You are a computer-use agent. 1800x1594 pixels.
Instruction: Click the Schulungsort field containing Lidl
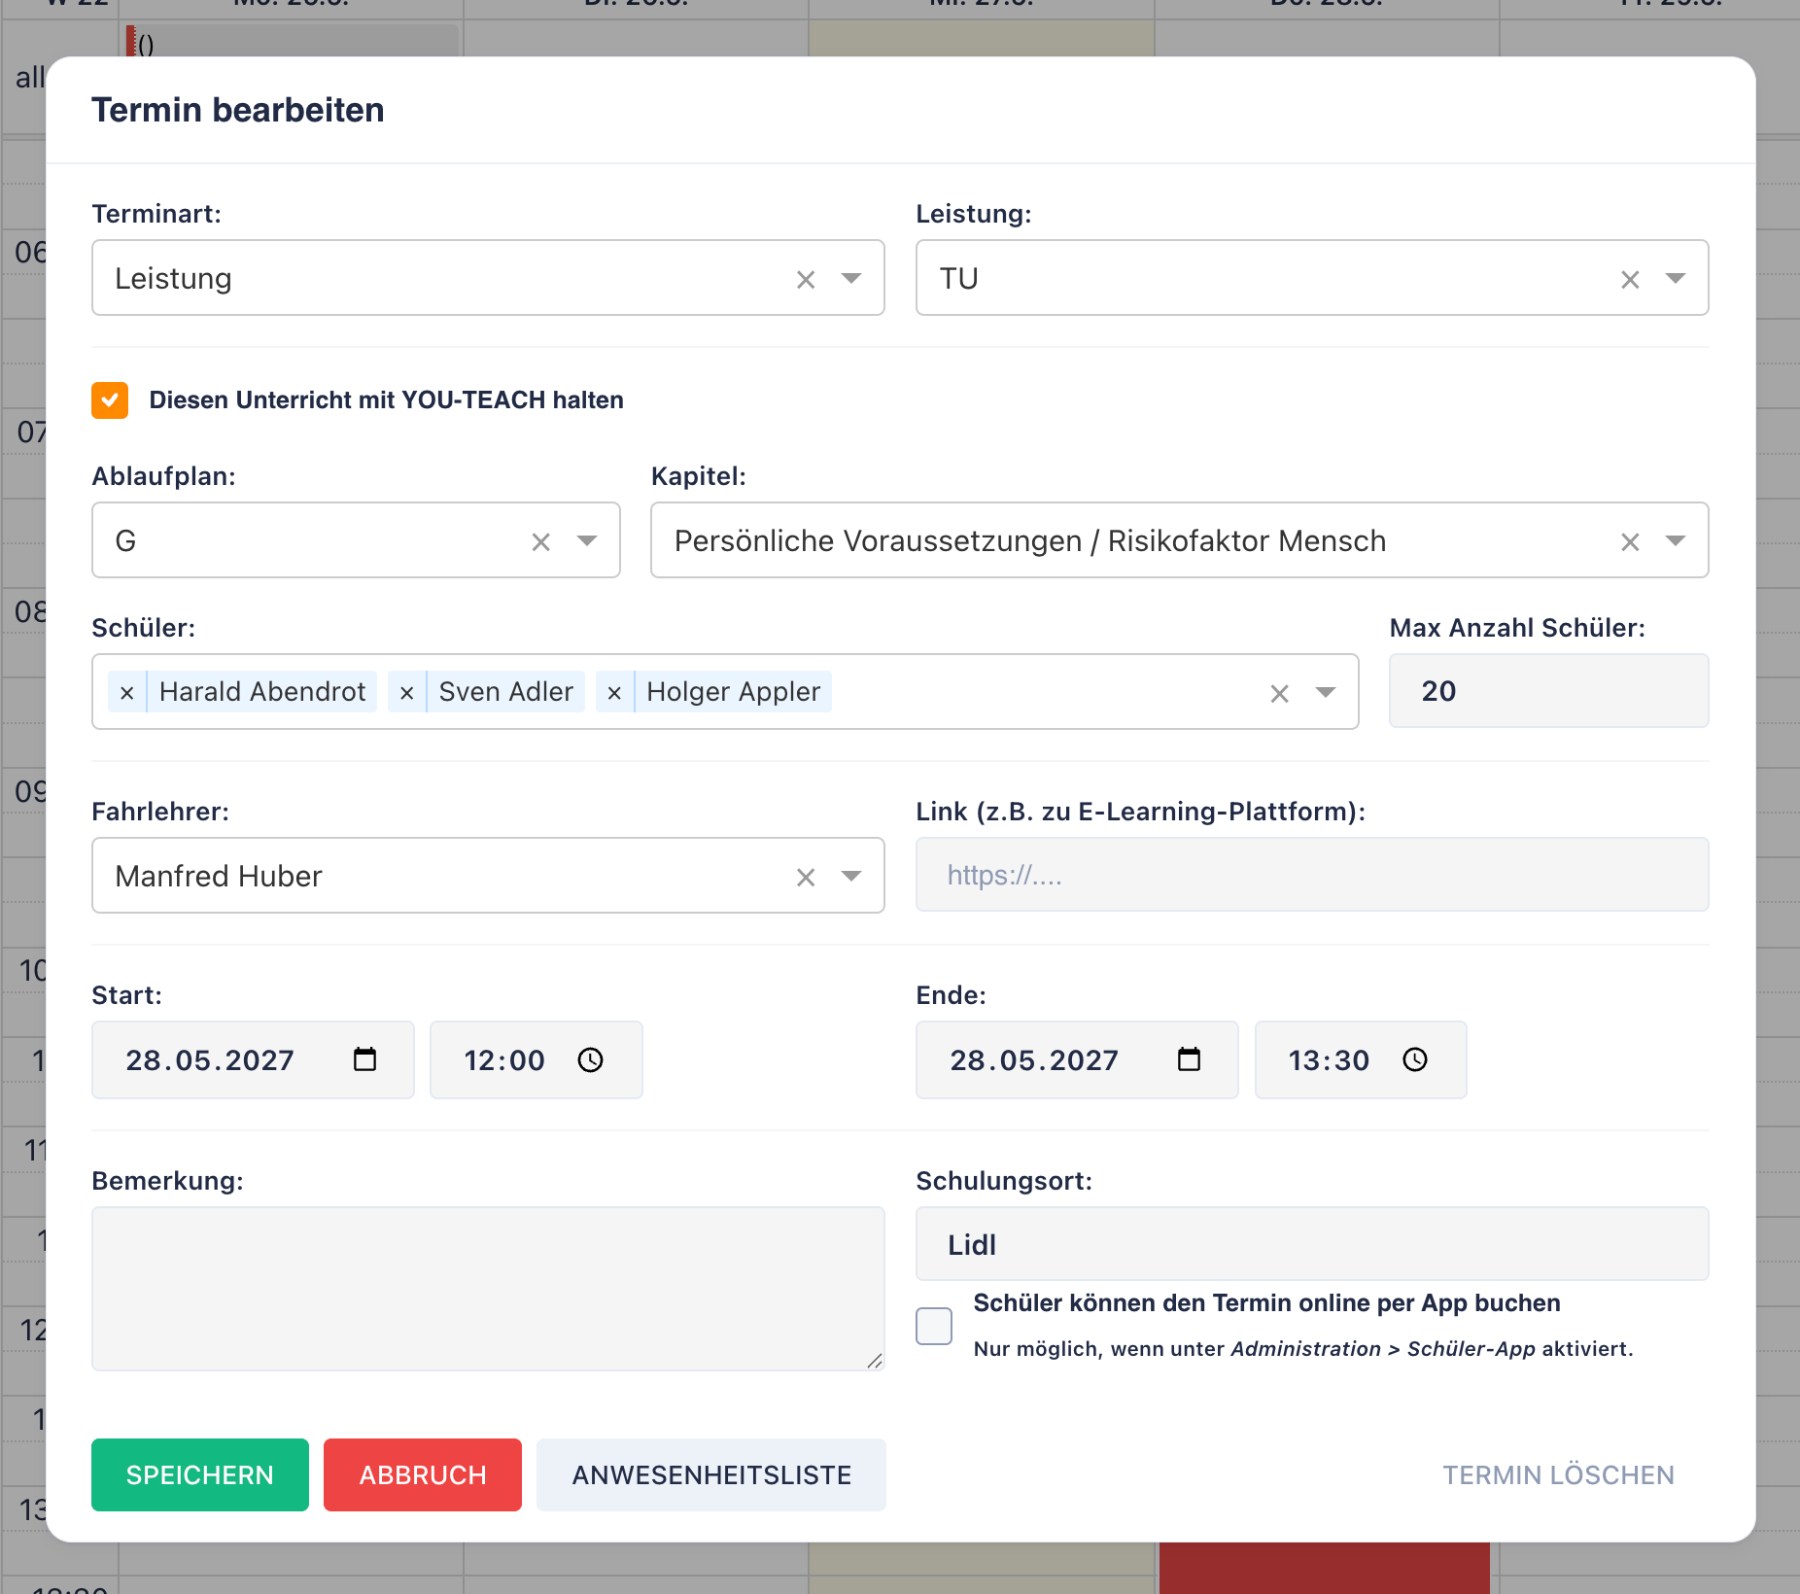point(1312,1244)
